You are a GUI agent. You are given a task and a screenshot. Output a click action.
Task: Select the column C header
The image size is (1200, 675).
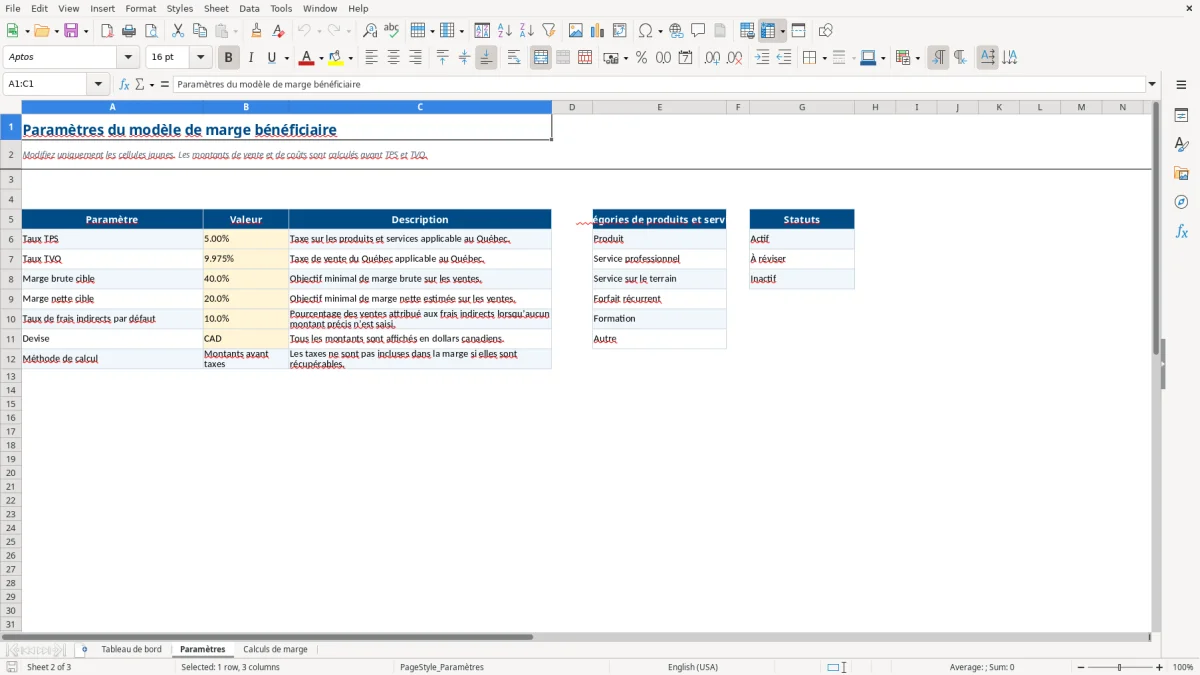tap(420, 107)
